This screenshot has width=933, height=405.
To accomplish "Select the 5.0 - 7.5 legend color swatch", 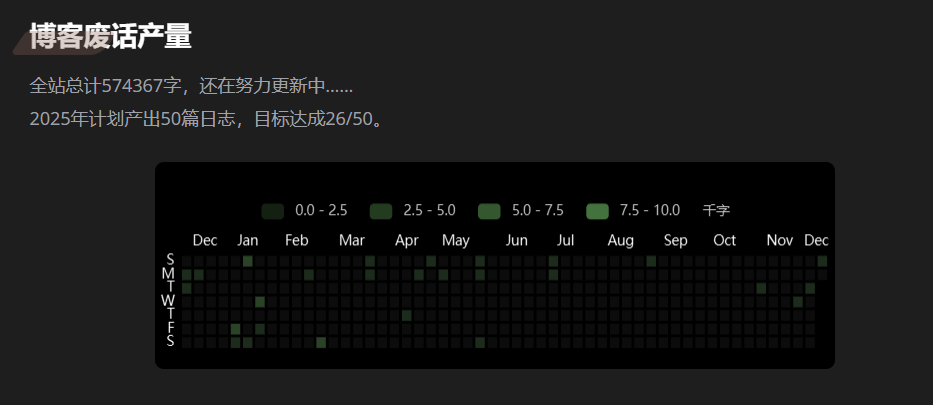I will pos(489,211).
